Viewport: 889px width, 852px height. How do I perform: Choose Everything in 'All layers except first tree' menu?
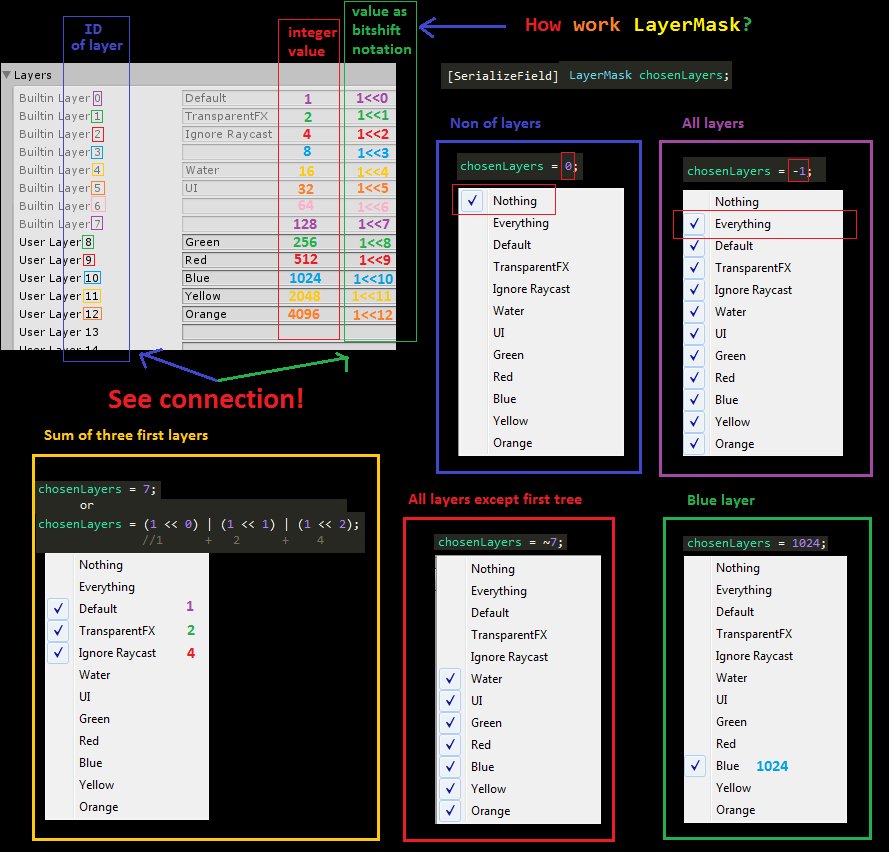pos(518,591)
